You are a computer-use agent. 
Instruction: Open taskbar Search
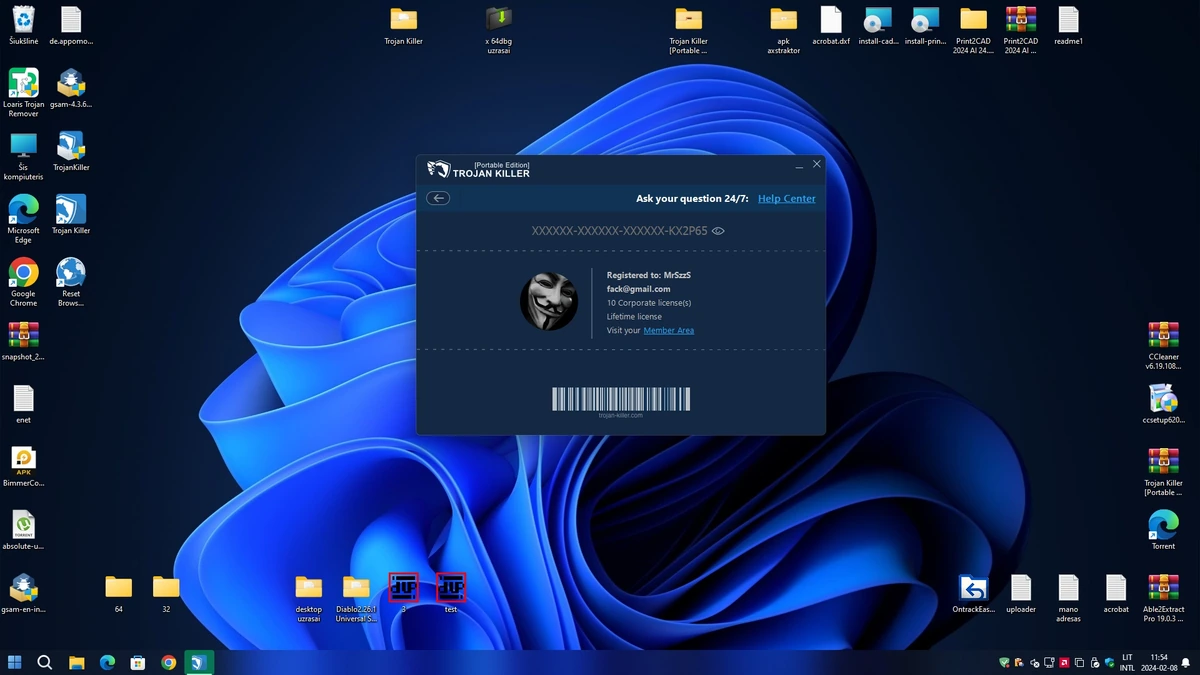45,662
